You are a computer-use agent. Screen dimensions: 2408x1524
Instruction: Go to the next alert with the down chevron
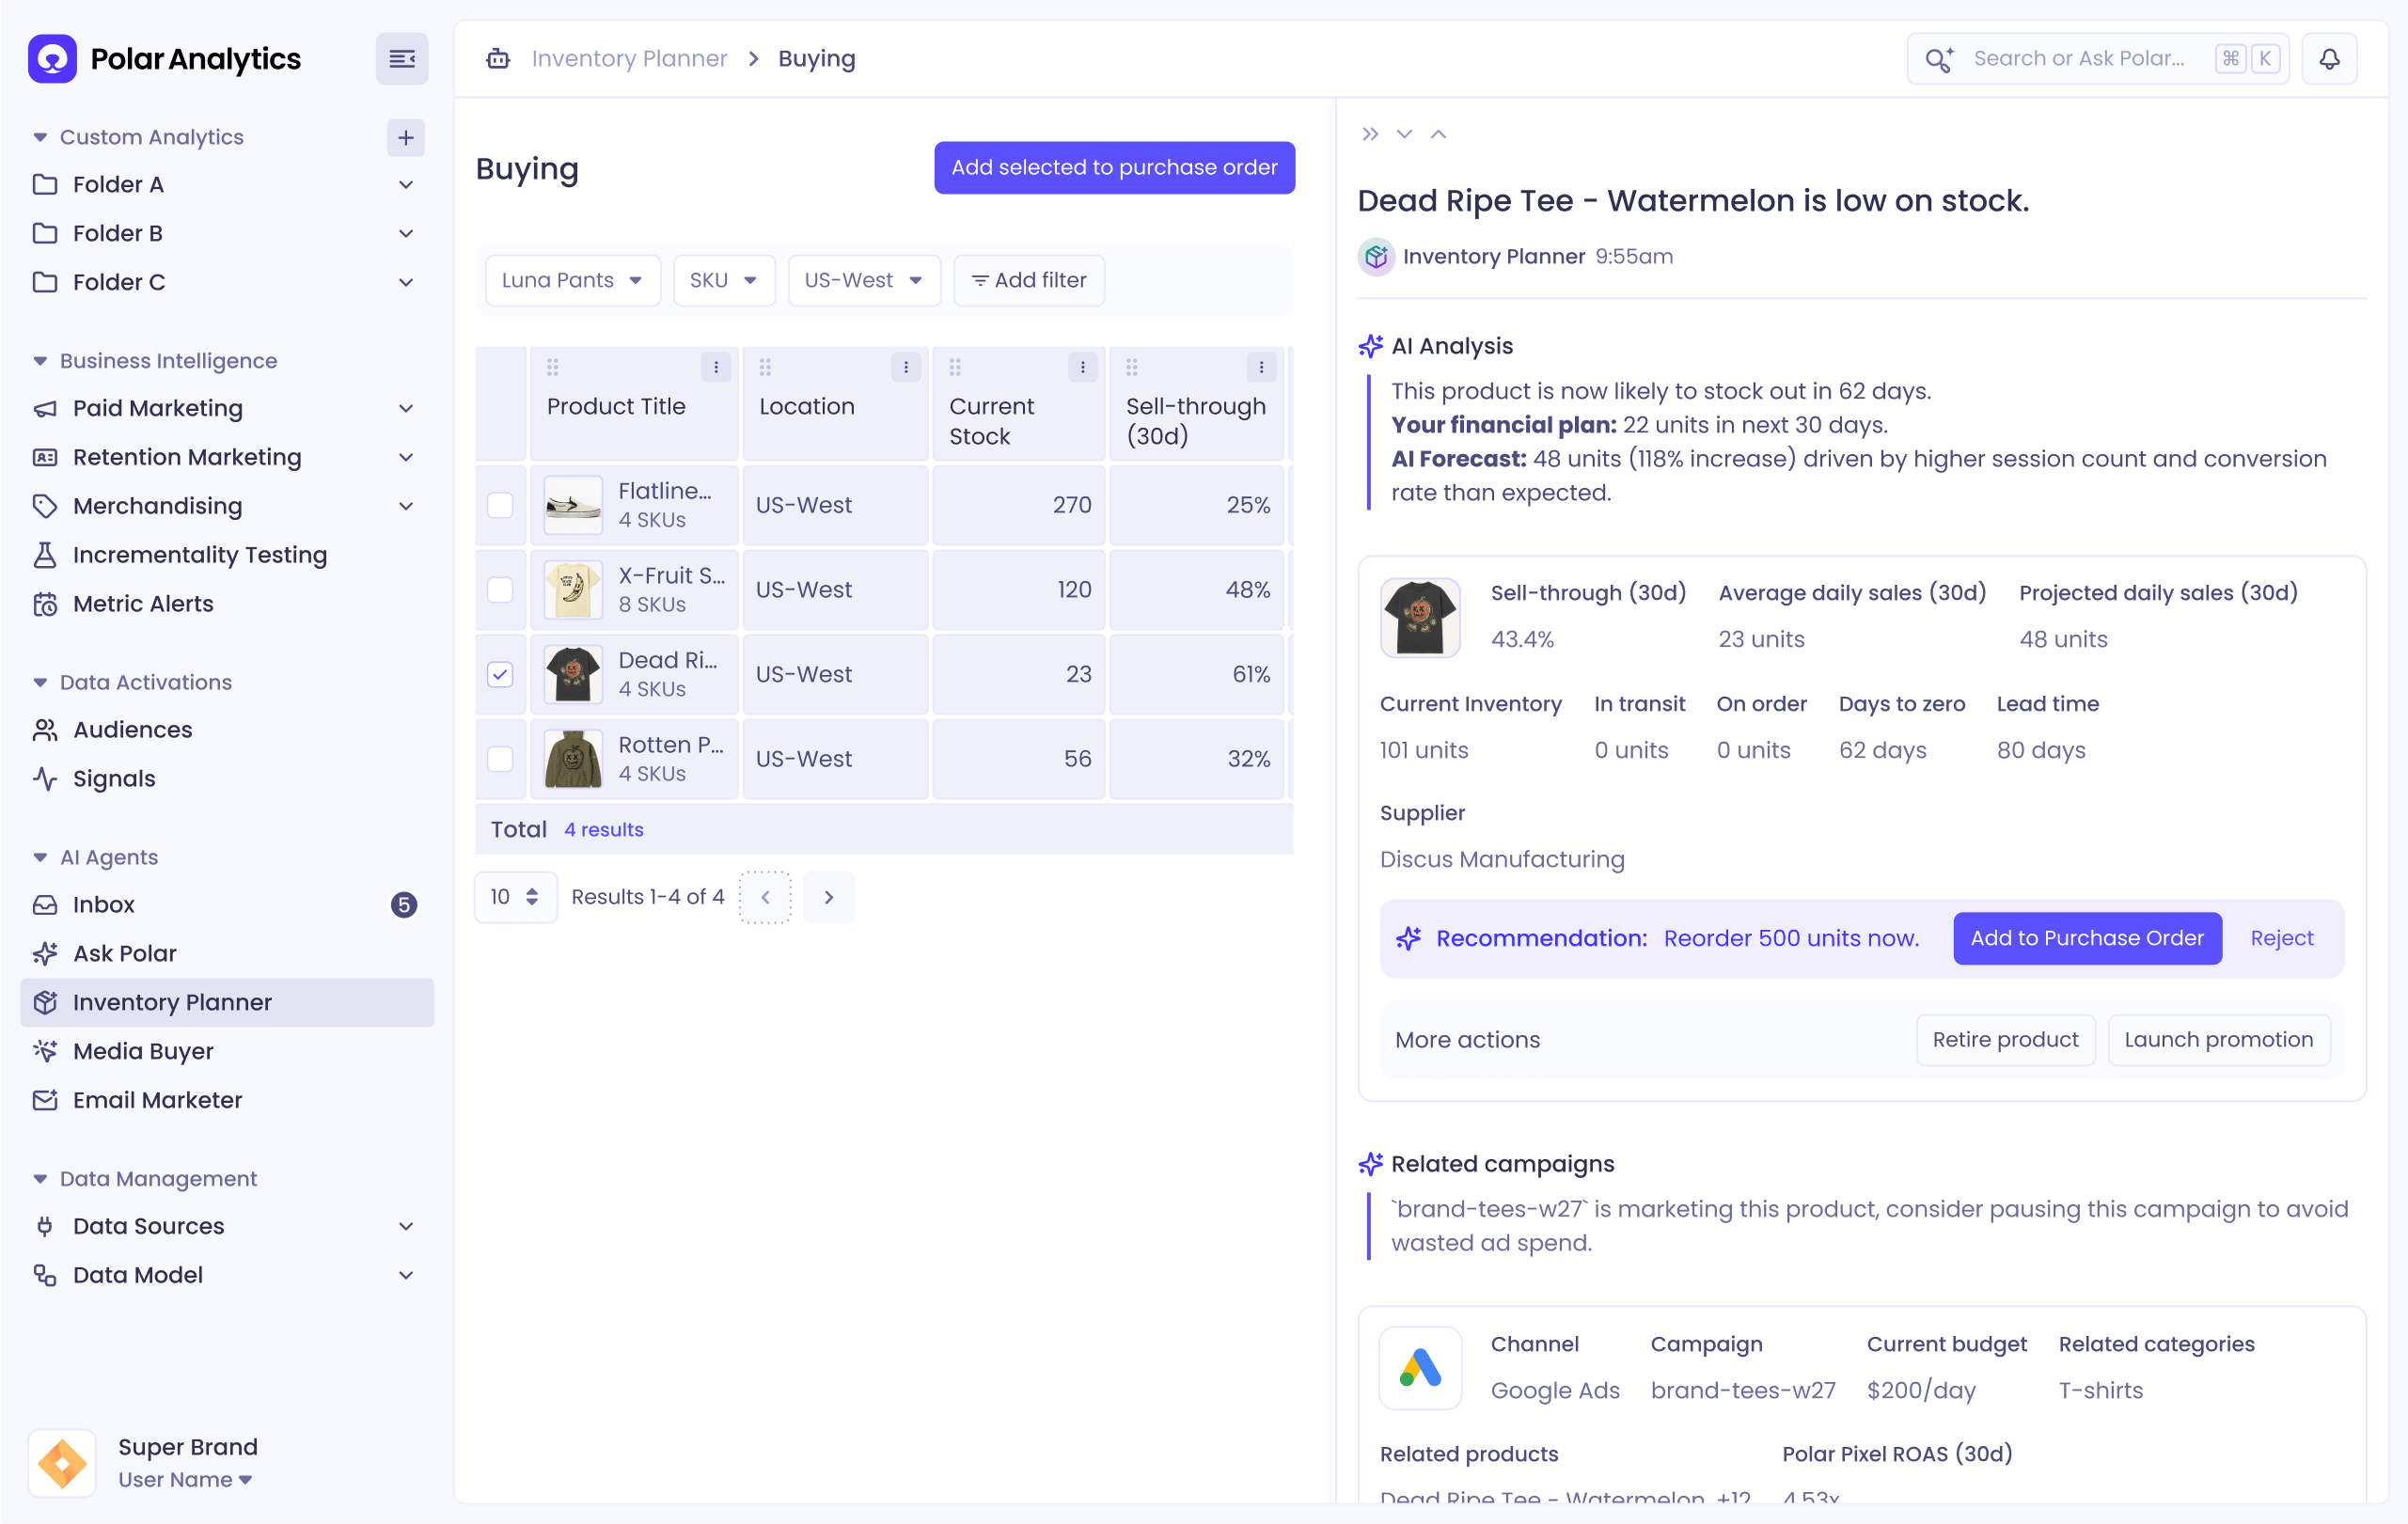tap(1404, 134)
